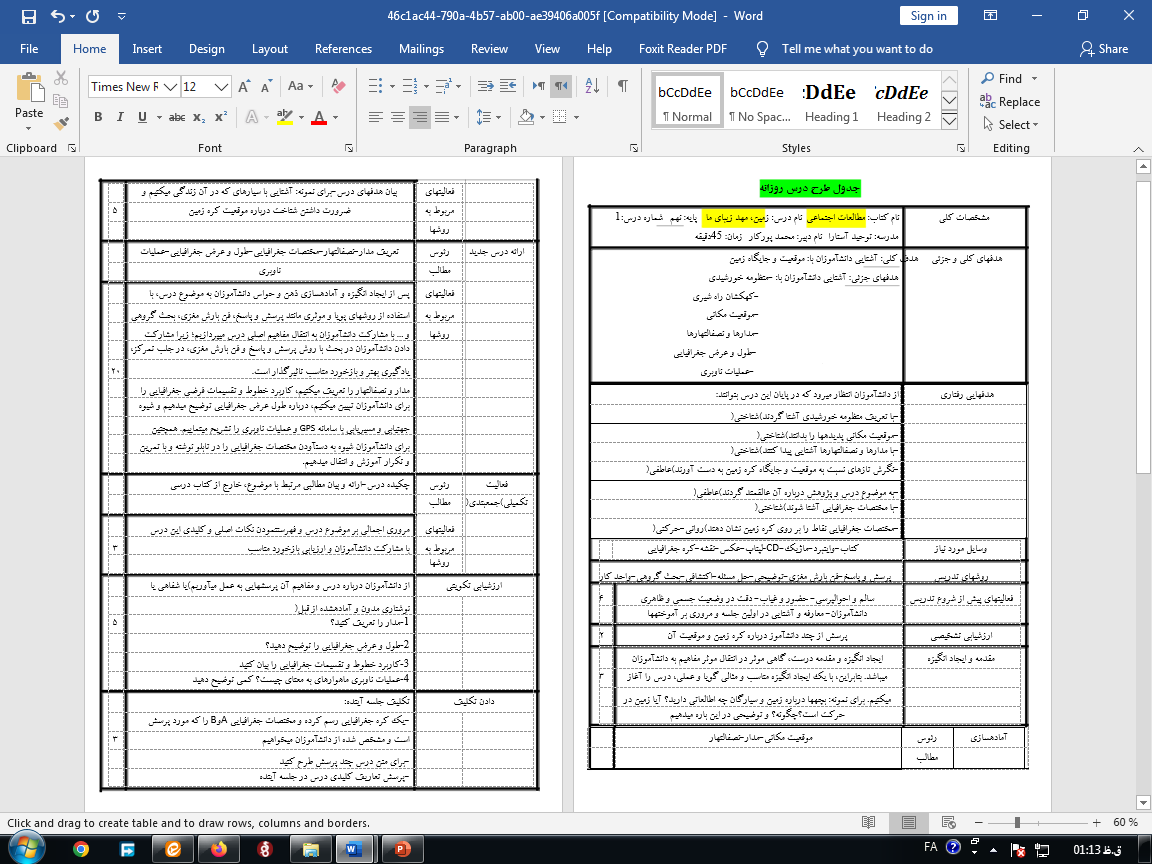Apply the red font color

pyautogui.click(x=319, y=117)
